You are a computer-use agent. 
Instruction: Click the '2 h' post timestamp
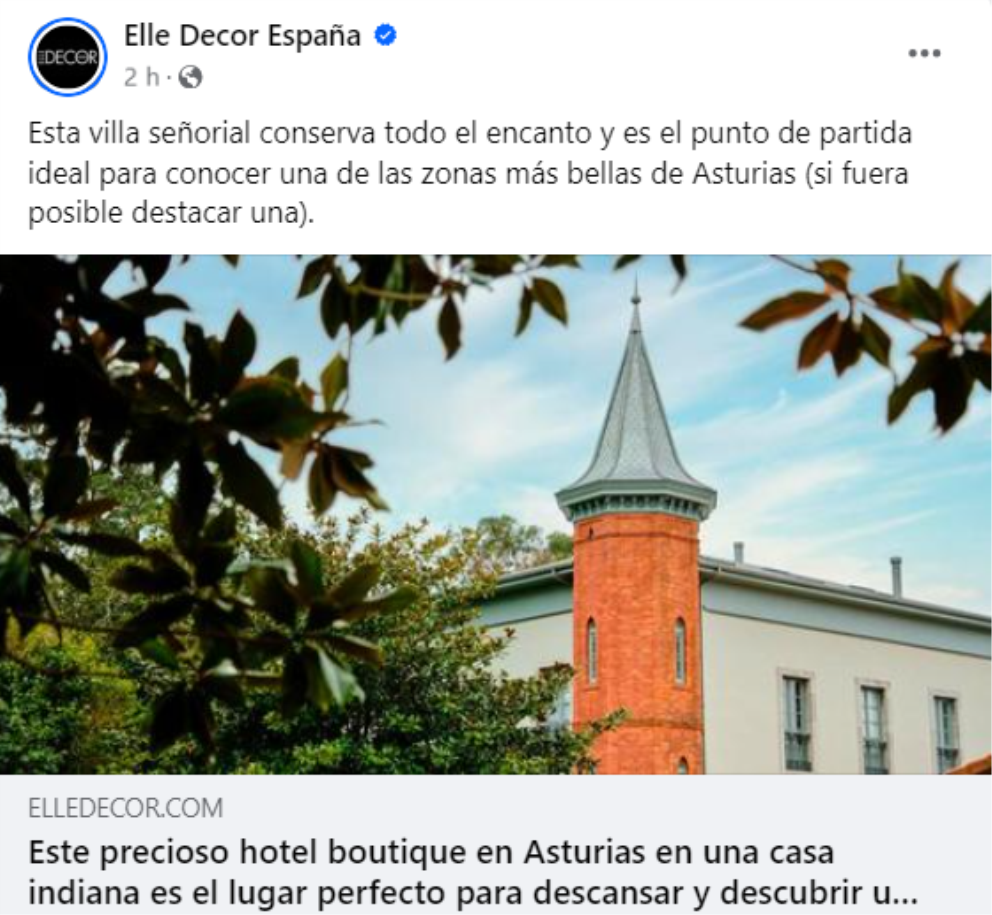tap(141, 78)
